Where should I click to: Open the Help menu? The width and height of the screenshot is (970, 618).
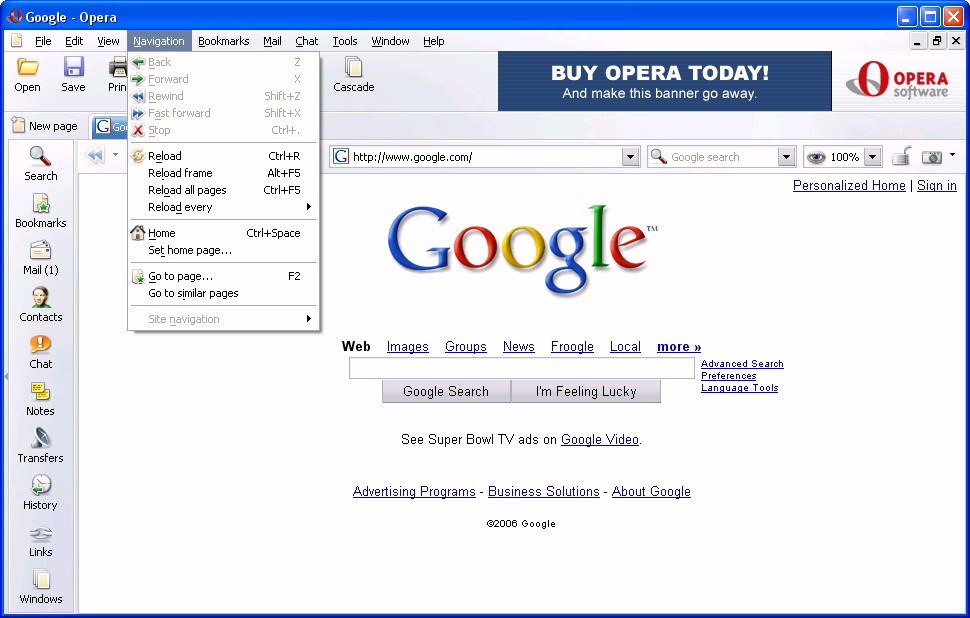(x=434, y=41)
